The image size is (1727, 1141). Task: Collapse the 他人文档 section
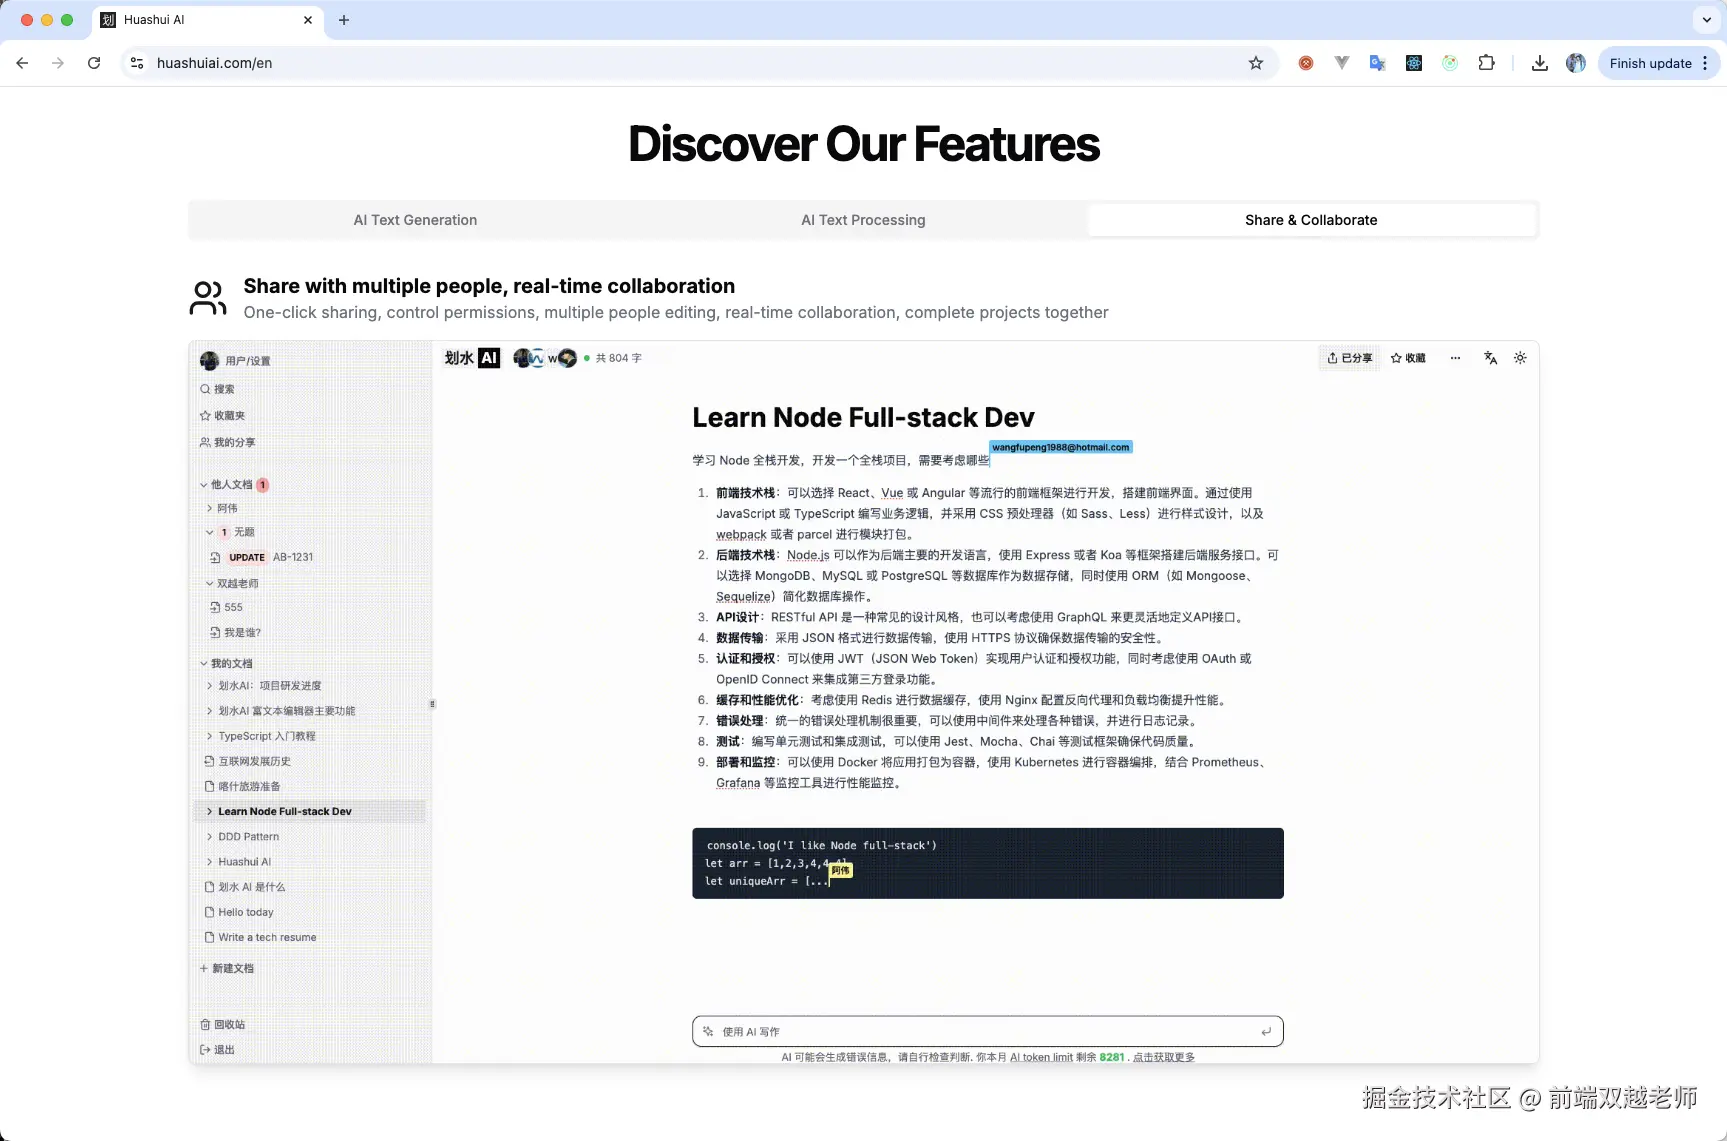click(x=202, y=484)
